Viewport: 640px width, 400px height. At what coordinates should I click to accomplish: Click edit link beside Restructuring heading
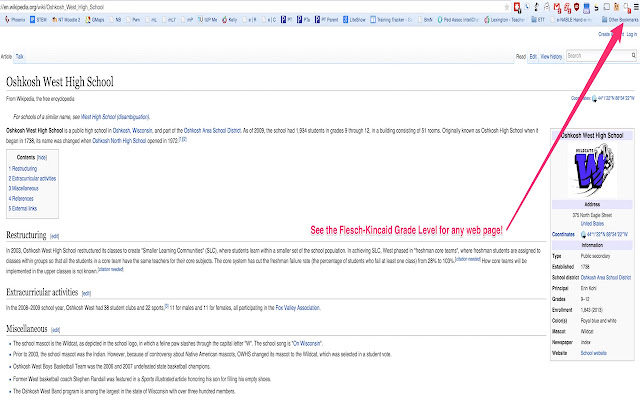coord(56,236)
